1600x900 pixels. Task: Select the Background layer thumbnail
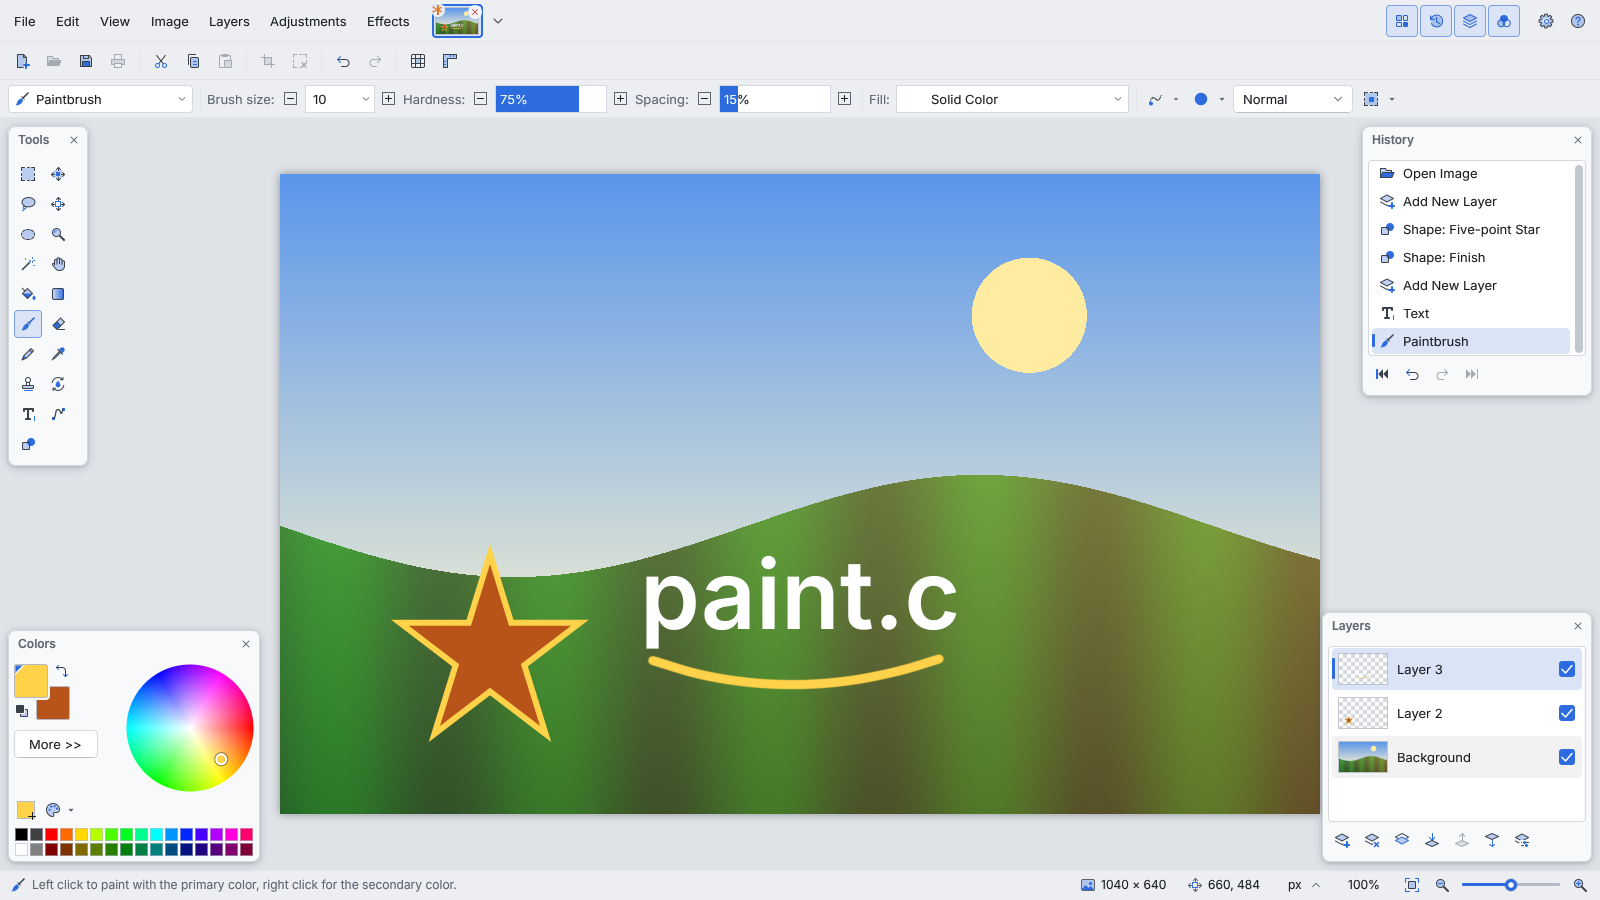1363,757
